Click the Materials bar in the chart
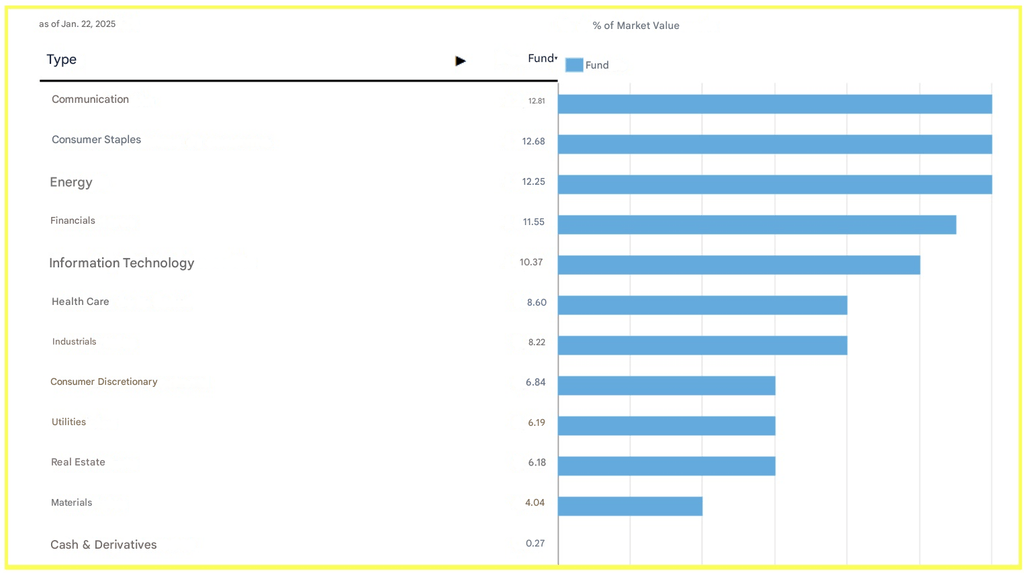The image size is (1024, 573). 630,506
